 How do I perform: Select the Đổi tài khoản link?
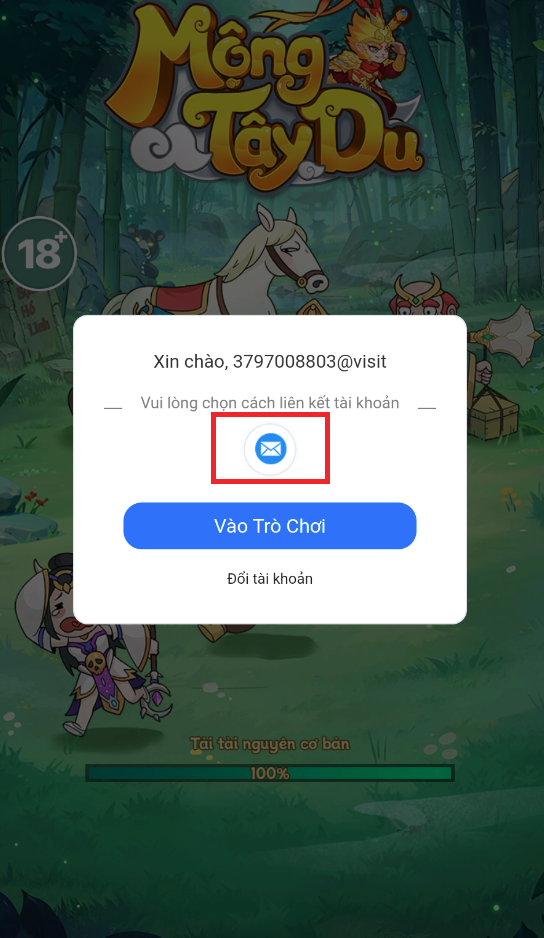[x=270, y=578]
